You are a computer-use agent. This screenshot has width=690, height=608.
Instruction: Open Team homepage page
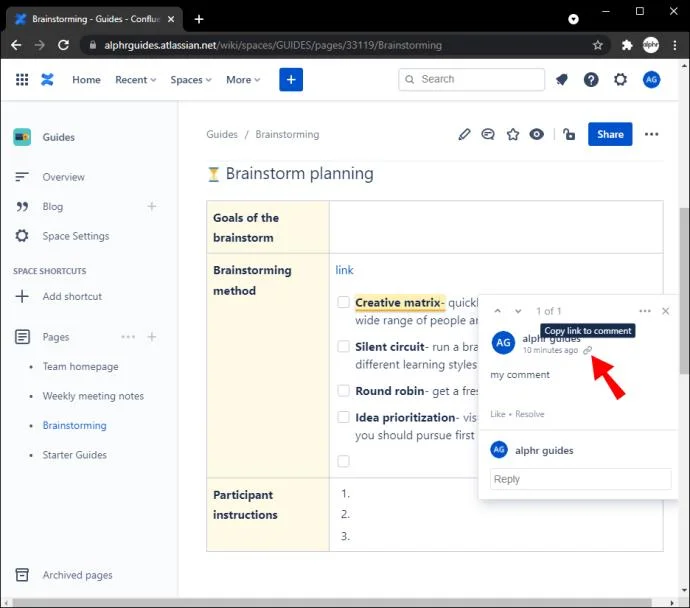click(x=81, y=366)
